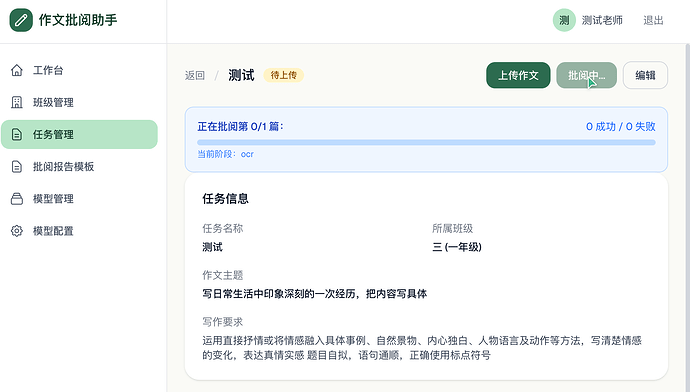Open 模型配置 settings page
Screen dimensions: 690x392
click(79, 231)
